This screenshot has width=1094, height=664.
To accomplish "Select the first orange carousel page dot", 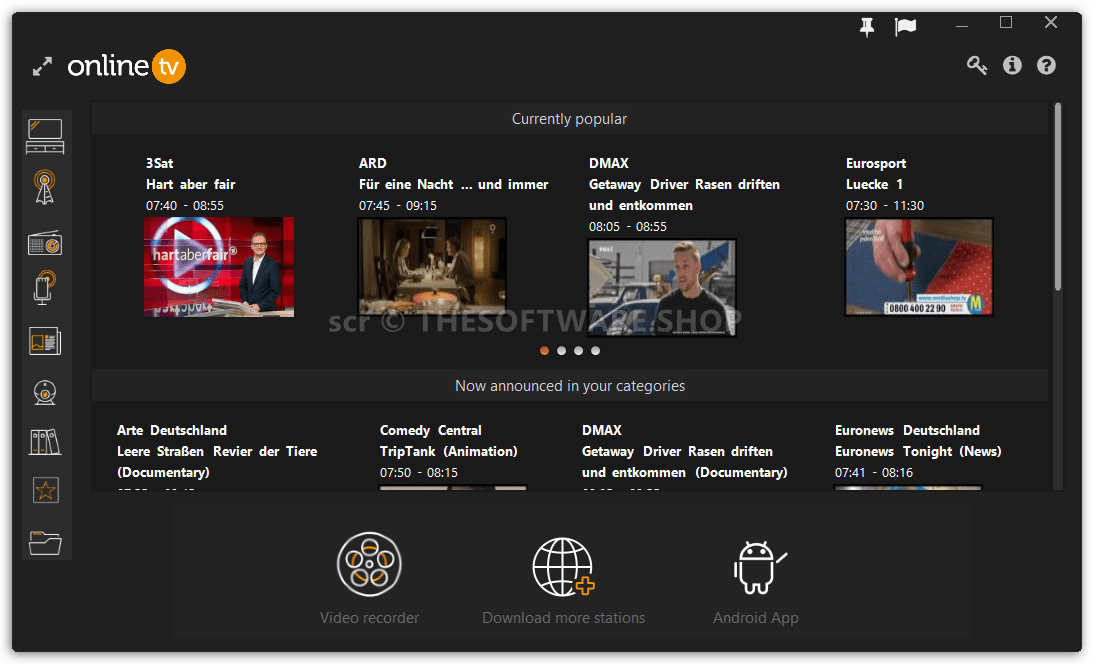I will (x=544, y=351).
